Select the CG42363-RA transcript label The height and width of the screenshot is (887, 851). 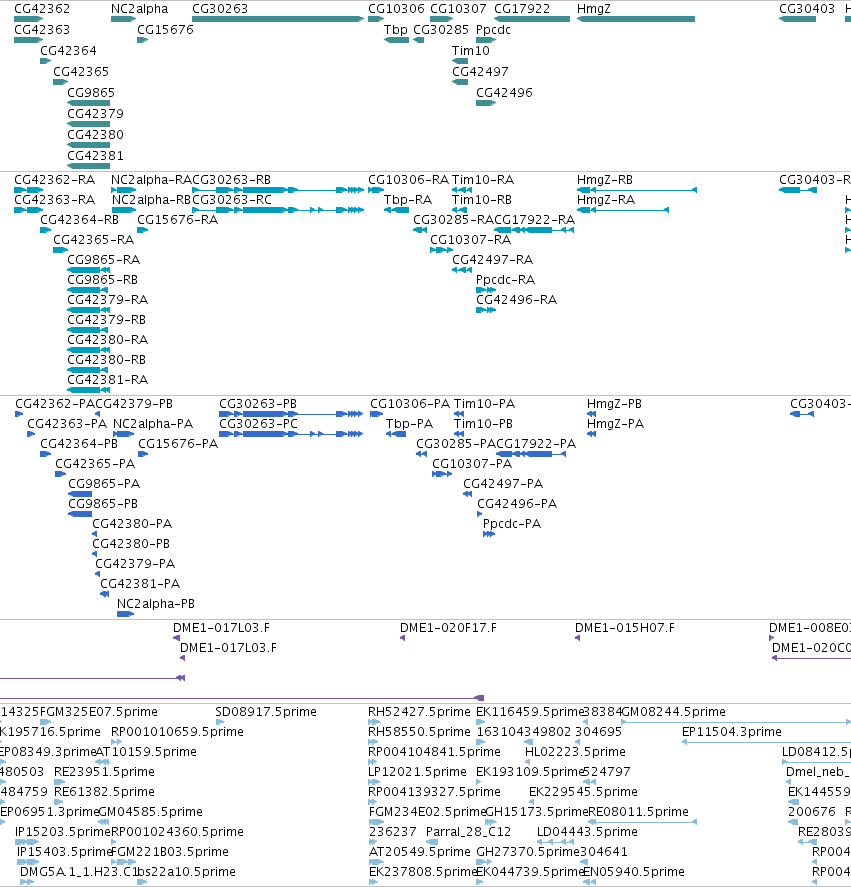[54, 200]
